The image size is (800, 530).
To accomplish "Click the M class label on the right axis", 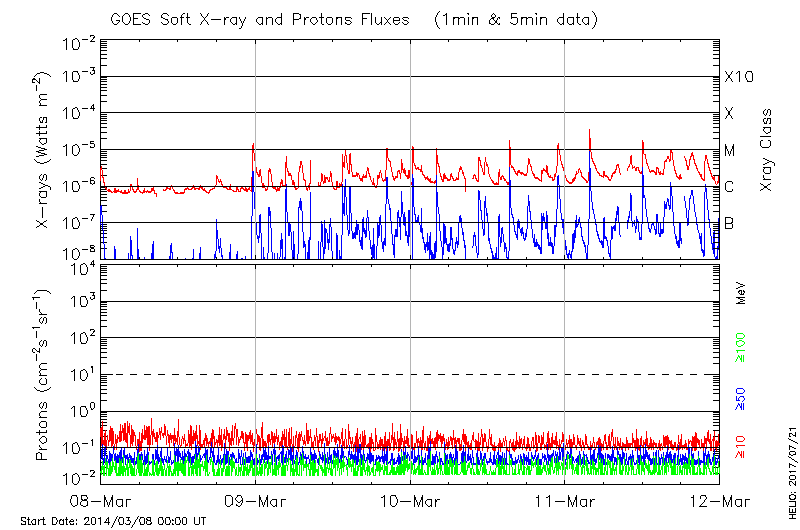I will [730, 151].
